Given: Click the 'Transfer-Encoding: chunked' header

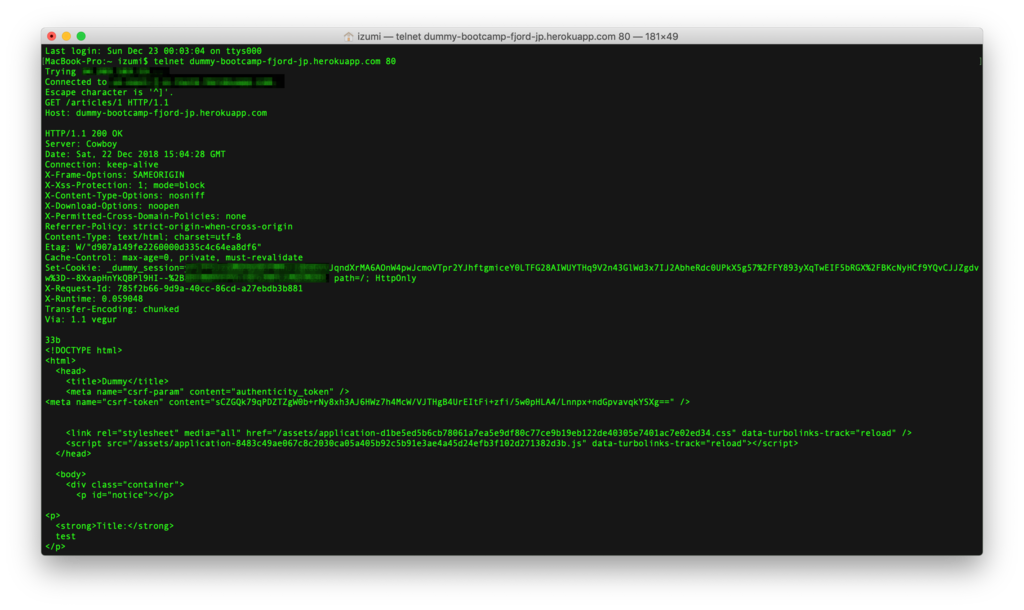Looking at the screenshot, I should [112, 309].
